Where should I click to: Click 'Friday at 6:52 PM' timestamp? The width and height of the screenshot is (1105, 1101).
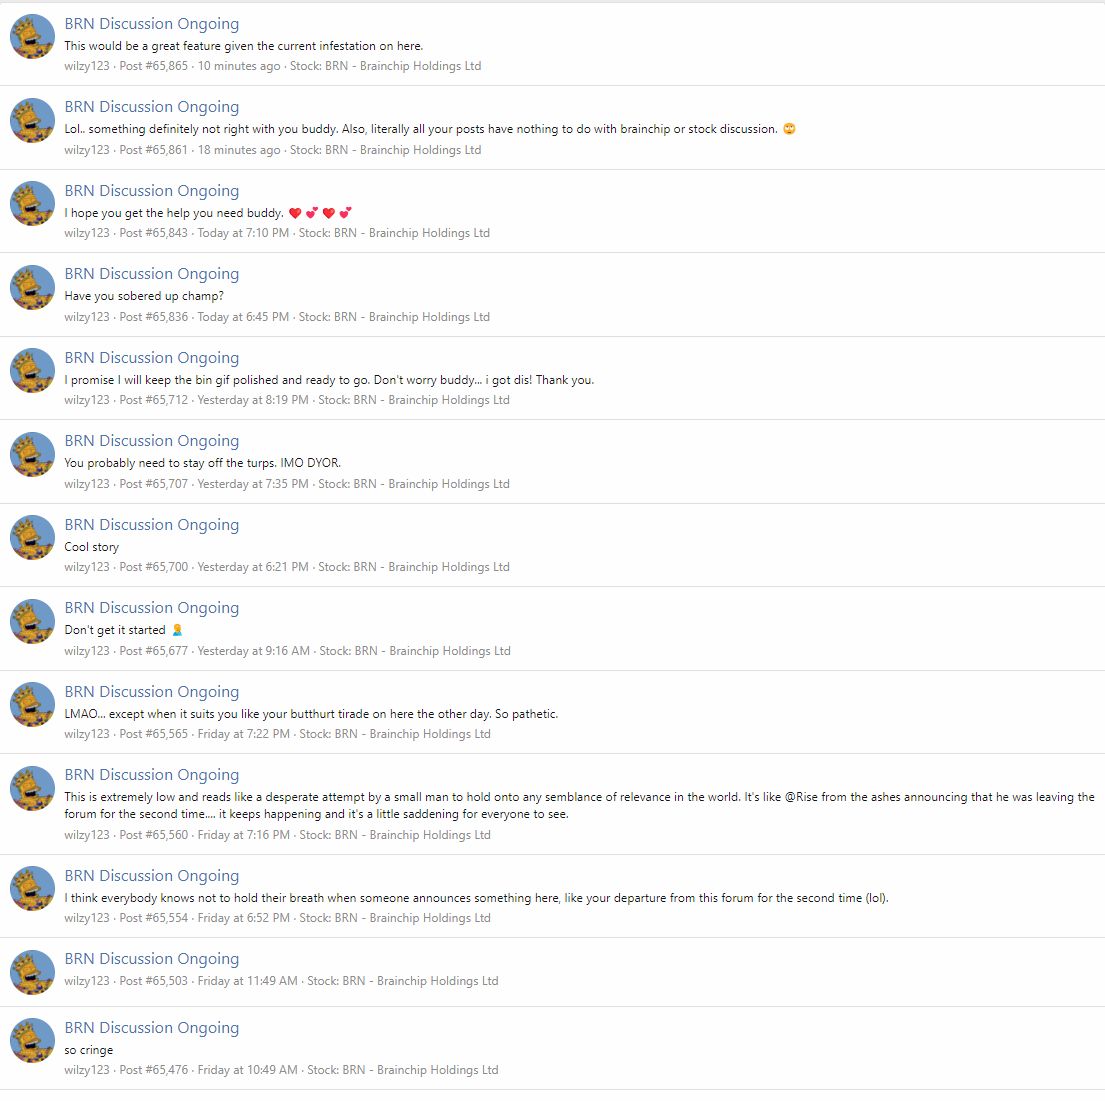point(244,918)
